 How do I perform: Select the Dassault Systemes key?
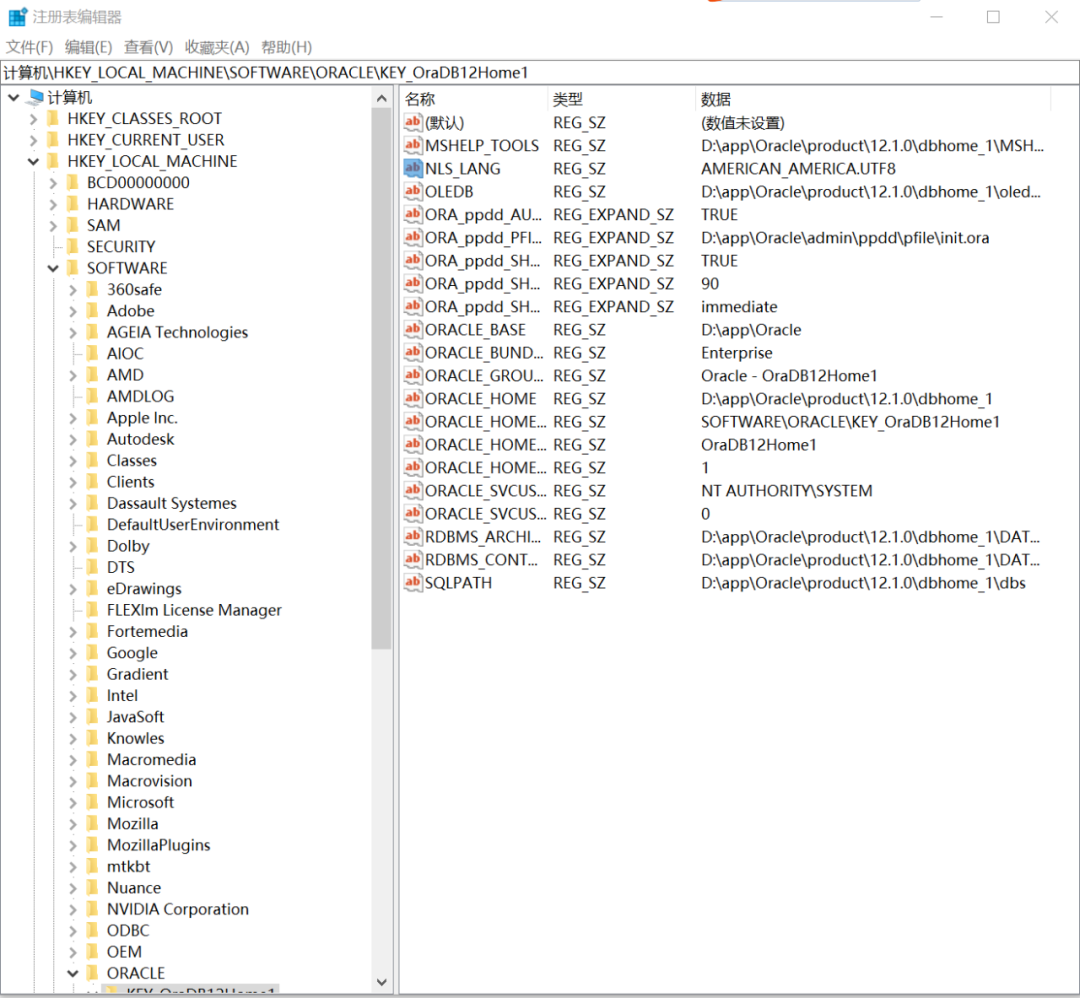(x=172, y=503)
